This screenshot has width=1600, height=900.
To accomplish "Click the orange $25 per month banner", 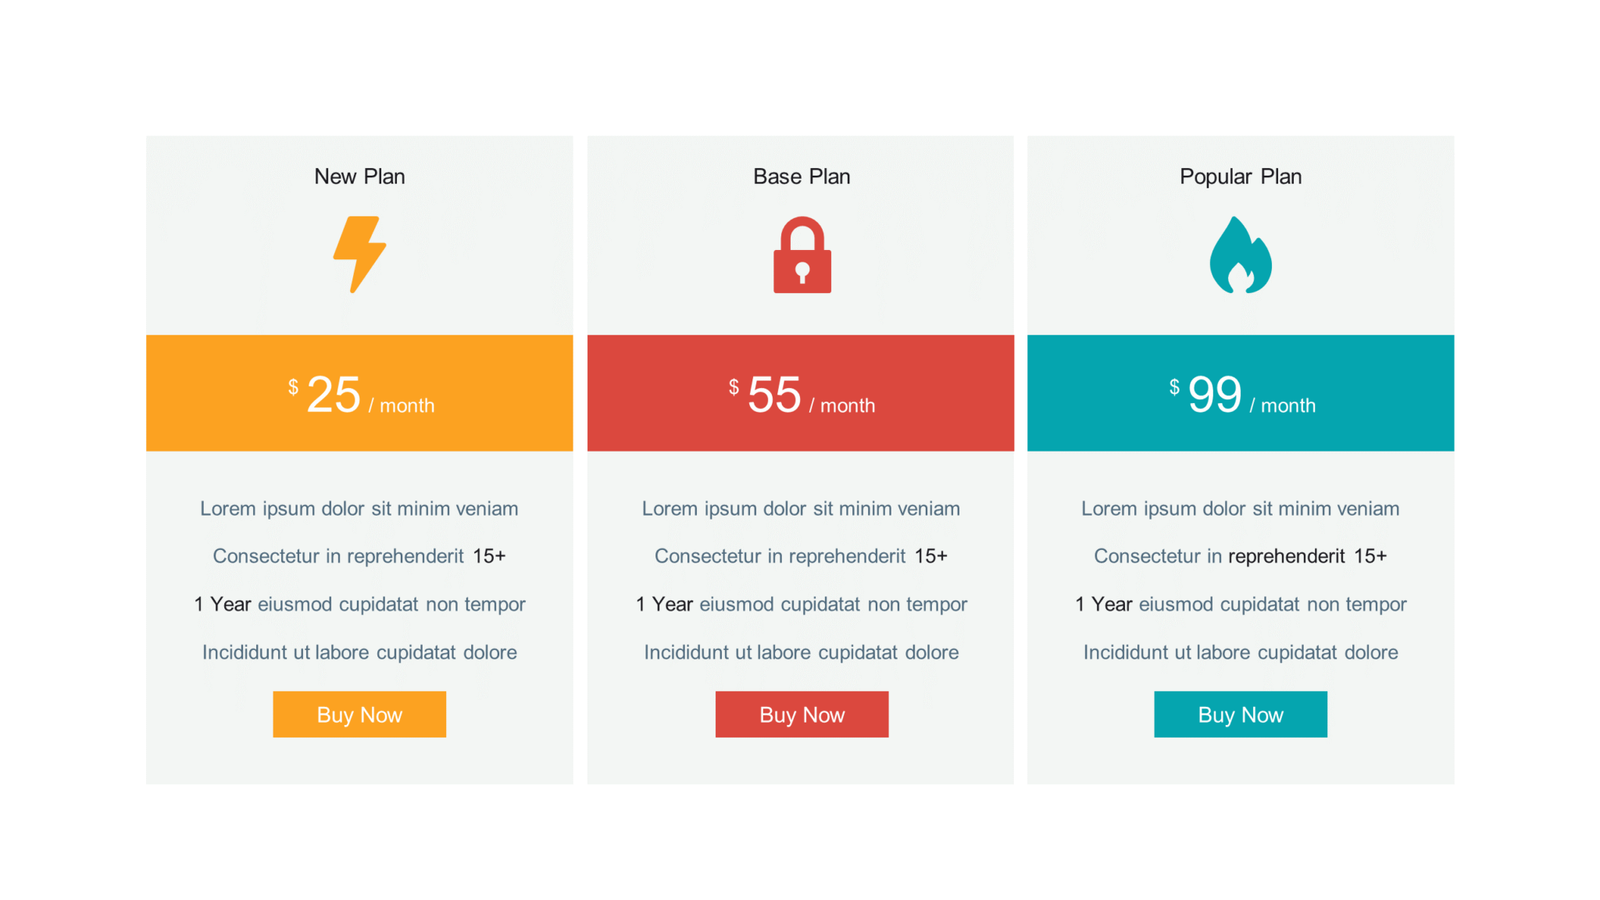I will click(359, 392).
